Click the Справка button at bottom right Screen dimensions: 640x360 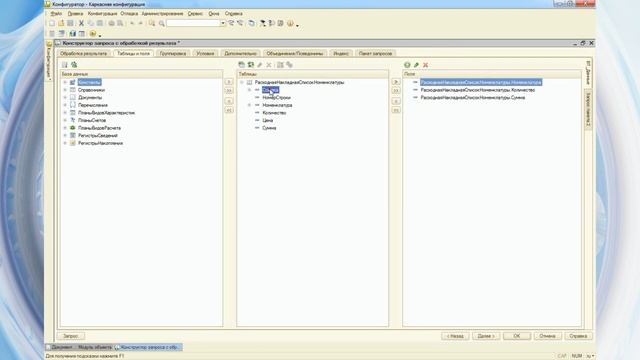(x=578, y=336)
